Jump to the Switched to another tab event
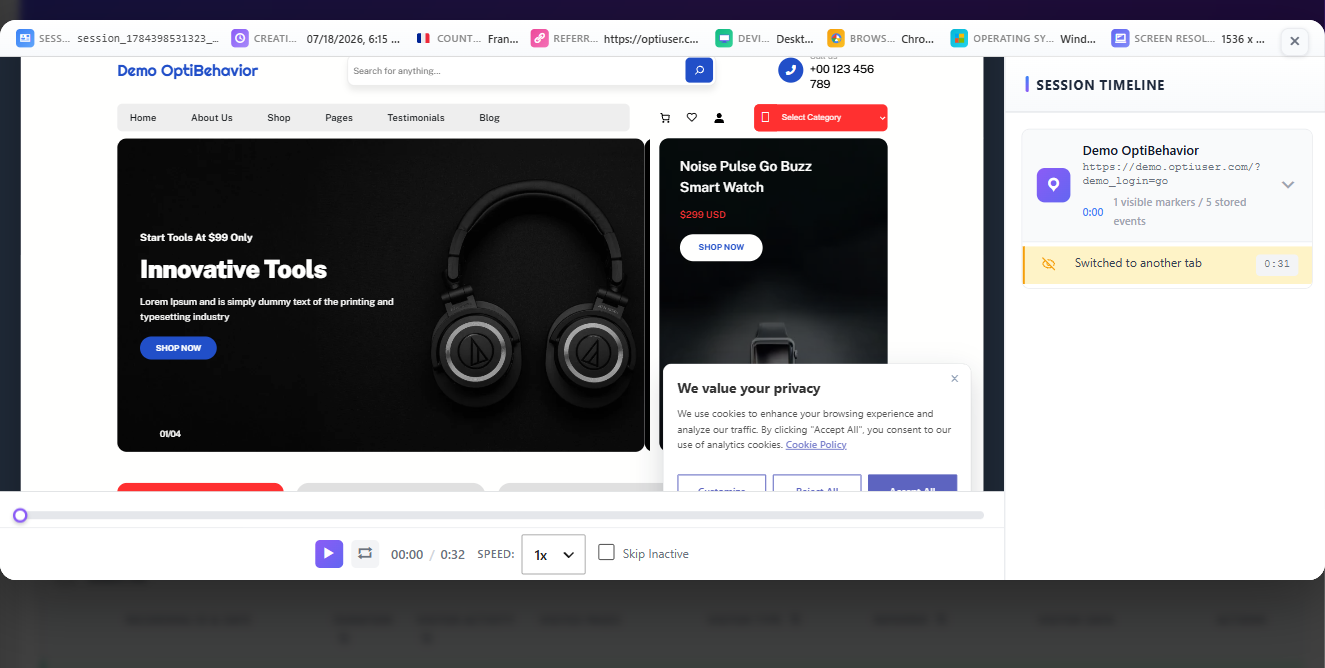This screenshot has height=668, width=1325. coord(1167,264)
